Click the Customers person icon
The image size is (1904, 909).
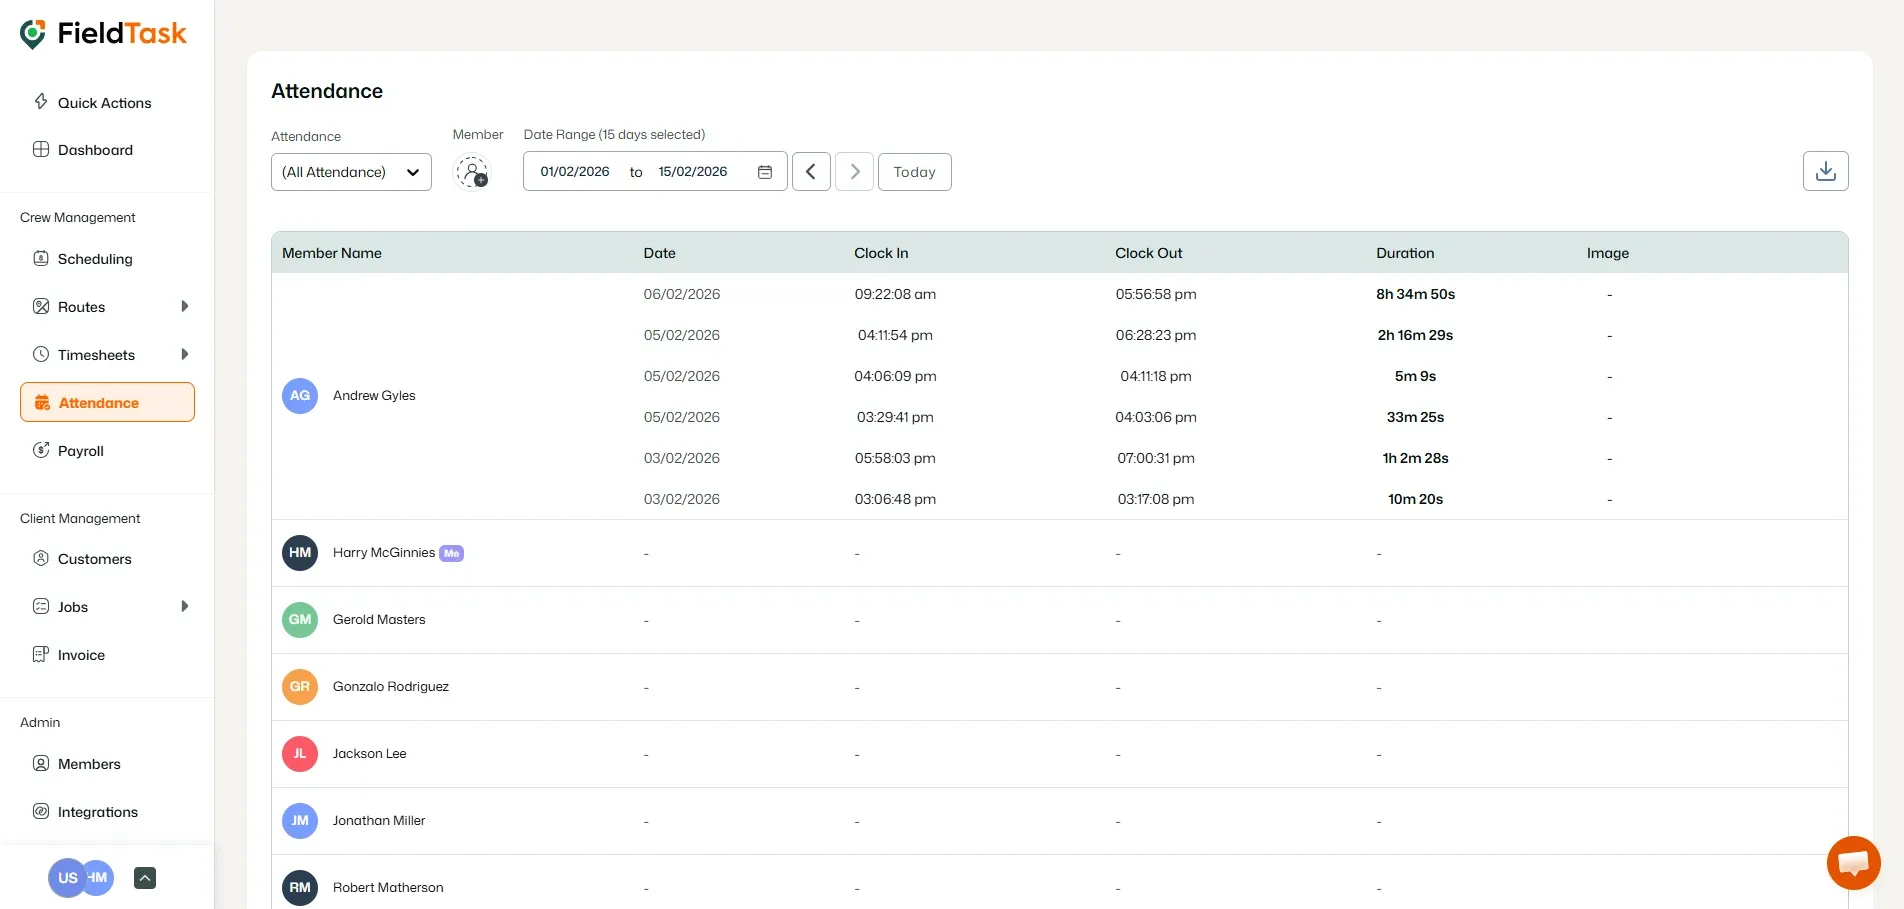click(x=41, y=558)
